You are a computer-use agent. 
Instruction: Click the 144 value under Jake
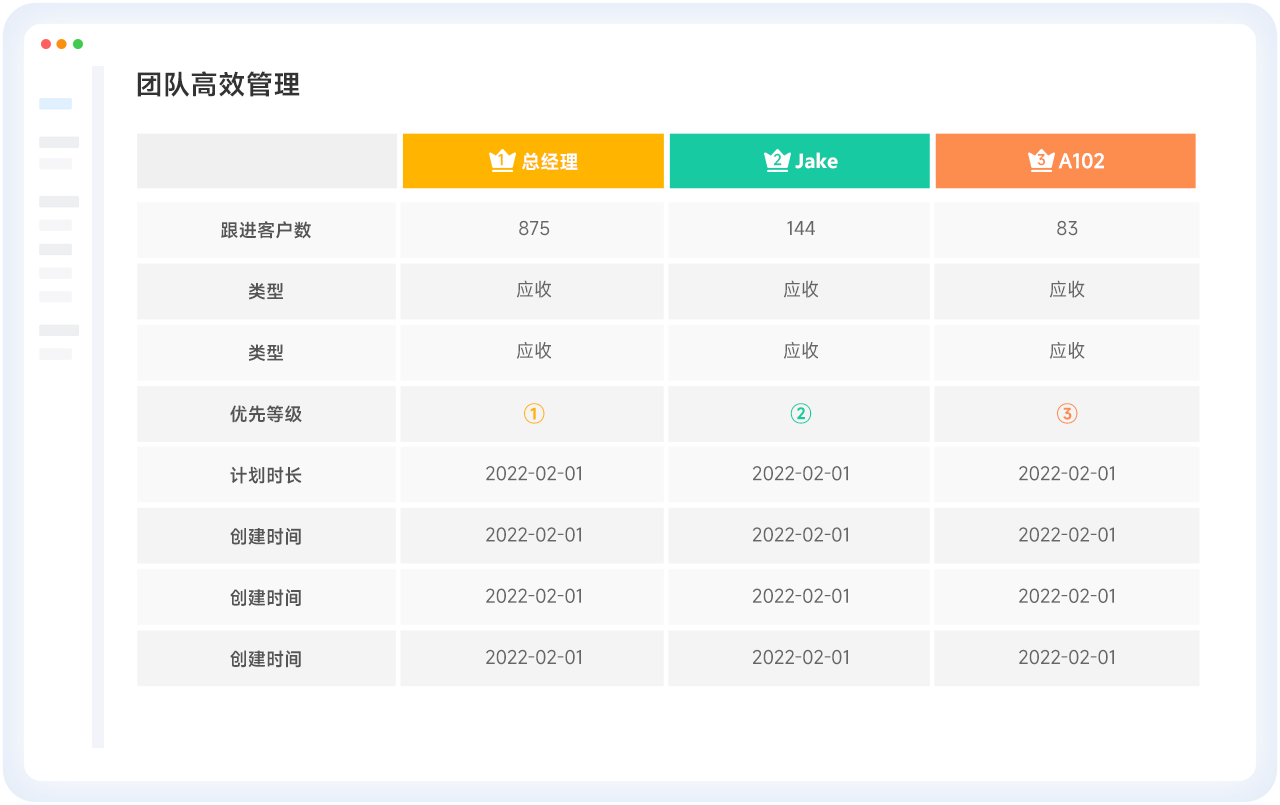(x=801, y=229)
